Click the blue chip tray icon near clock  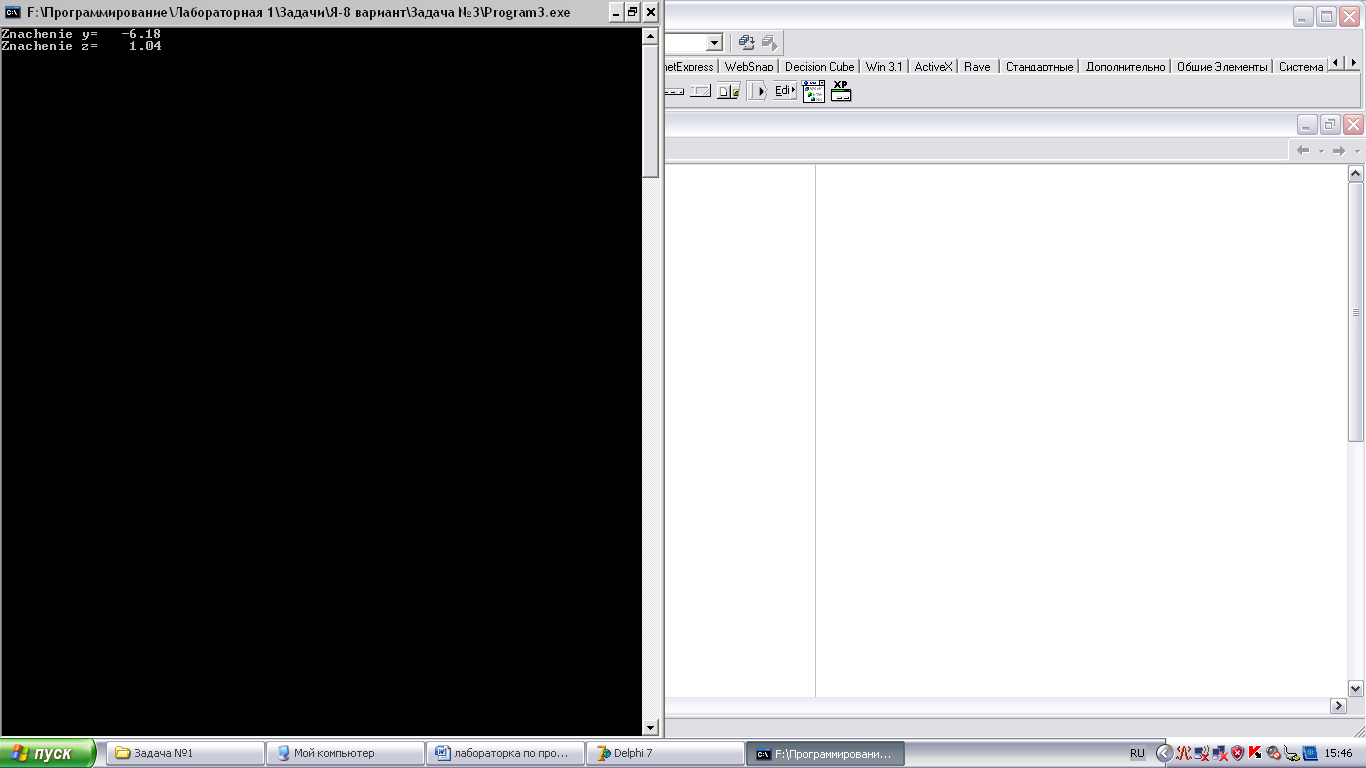coord(1310,753)
